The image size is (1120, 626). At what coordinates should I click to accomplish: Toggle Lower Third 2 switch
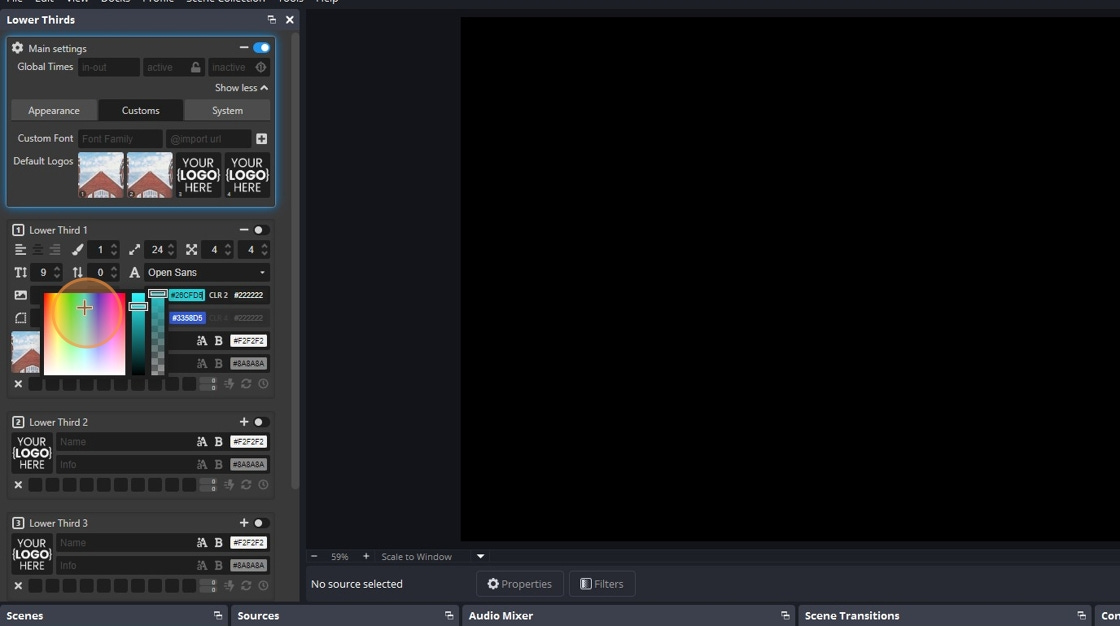[x=261, y=422]
